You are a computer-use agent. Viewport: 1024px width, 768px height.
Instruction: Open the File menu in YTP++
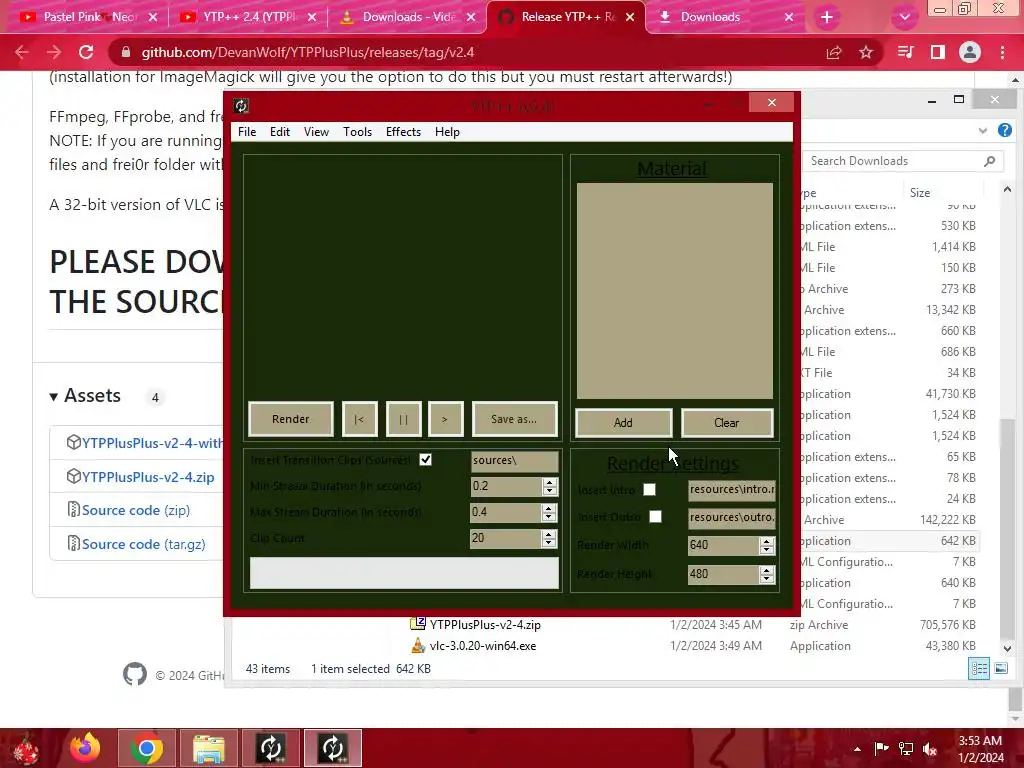pos(247,132)
